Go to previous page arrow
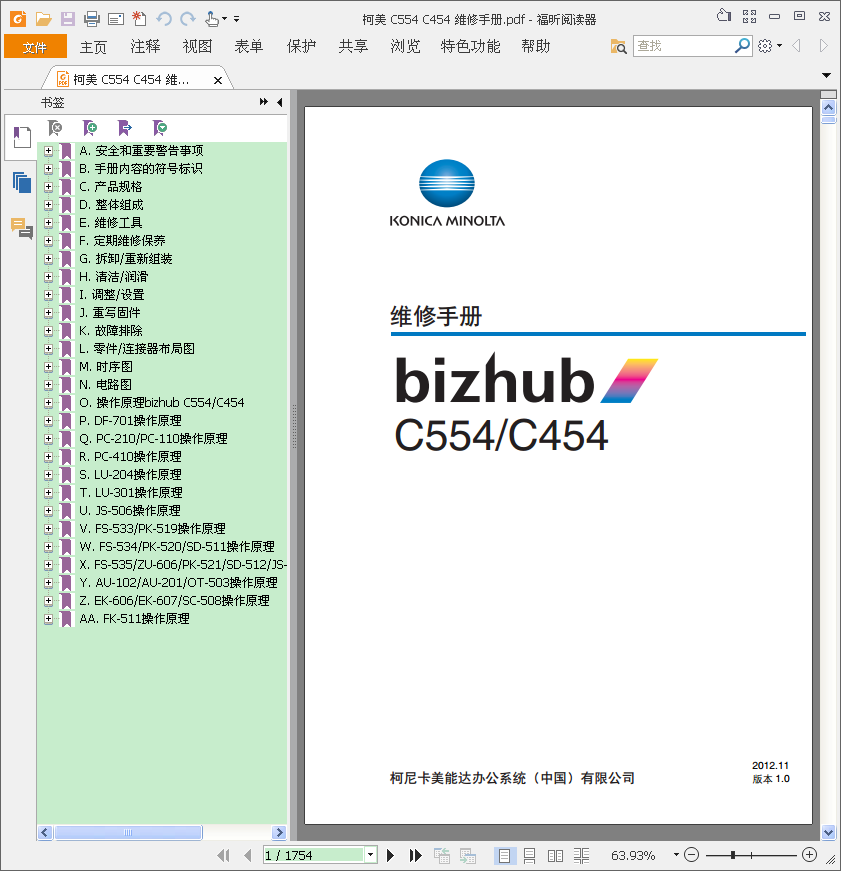The height and width of the screenshot is (871, 841). tap(248, 855)
